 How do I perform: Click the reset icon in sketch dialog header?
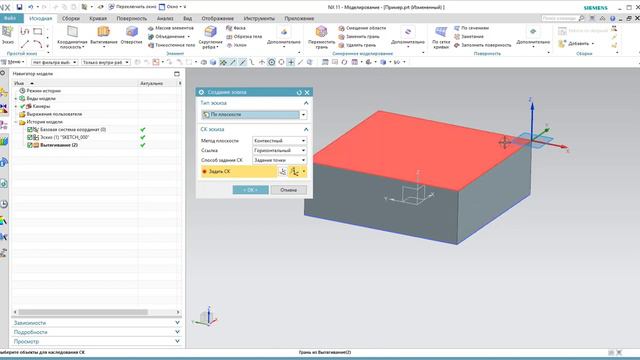click(299, 93)
